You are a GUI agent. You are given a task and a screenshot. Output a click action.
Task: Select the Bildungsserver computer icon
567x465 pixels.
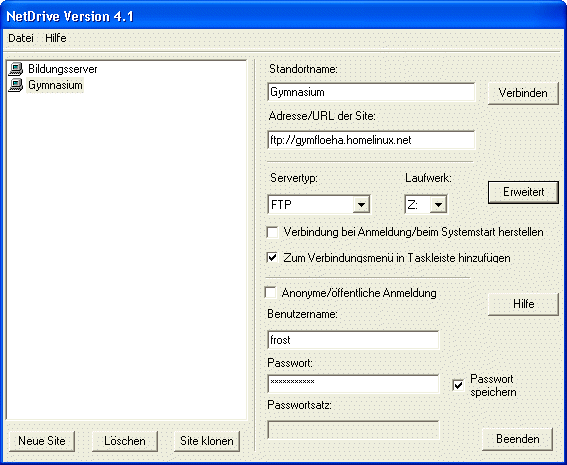pyautogui.click(x=16, y=69)
